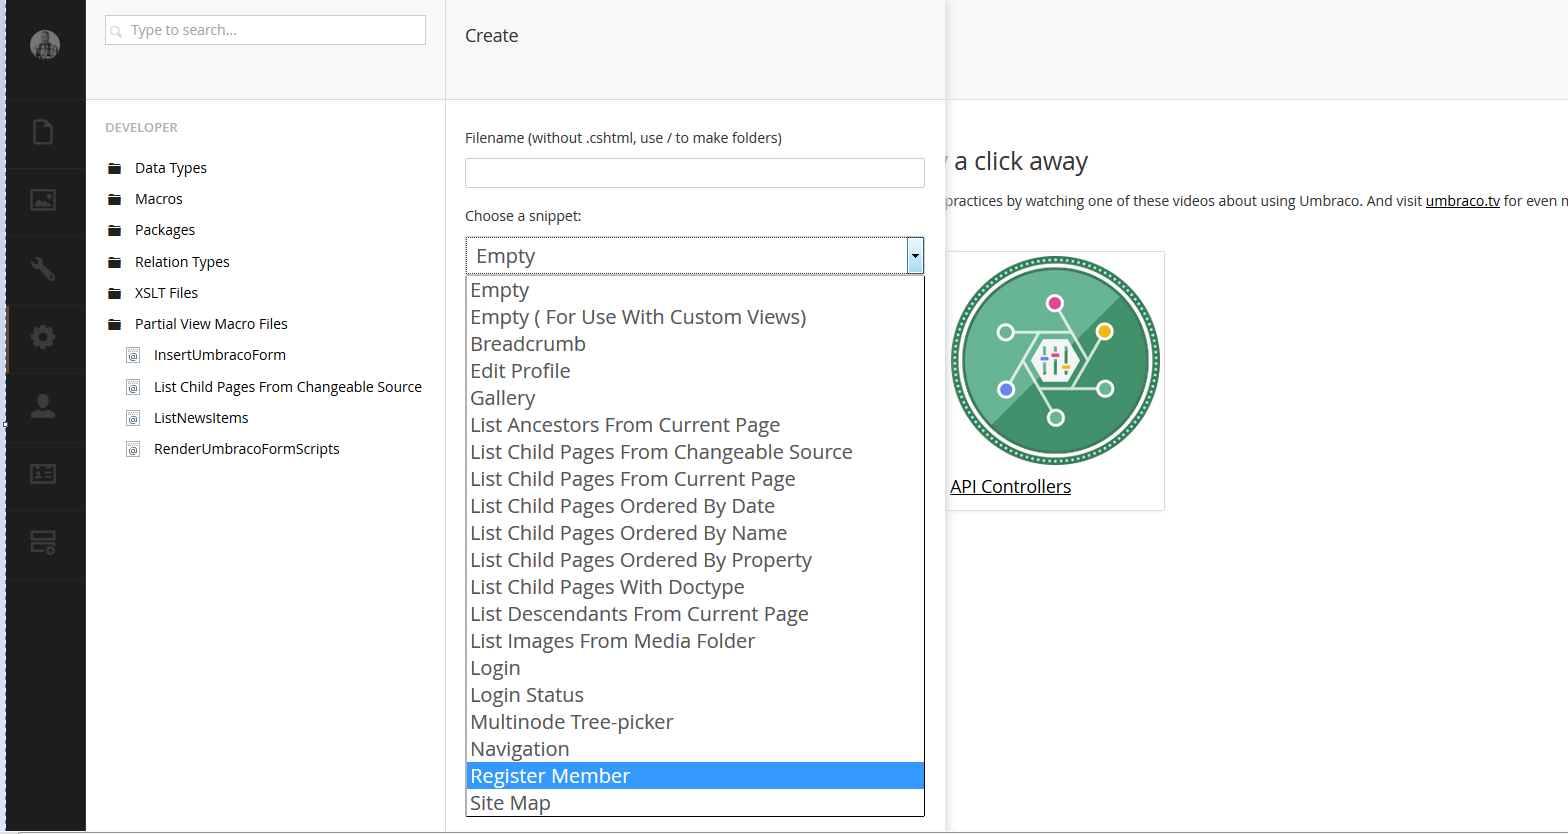Open the Media section image icon
The image size is (1568, 834).
tap(43, 200)
